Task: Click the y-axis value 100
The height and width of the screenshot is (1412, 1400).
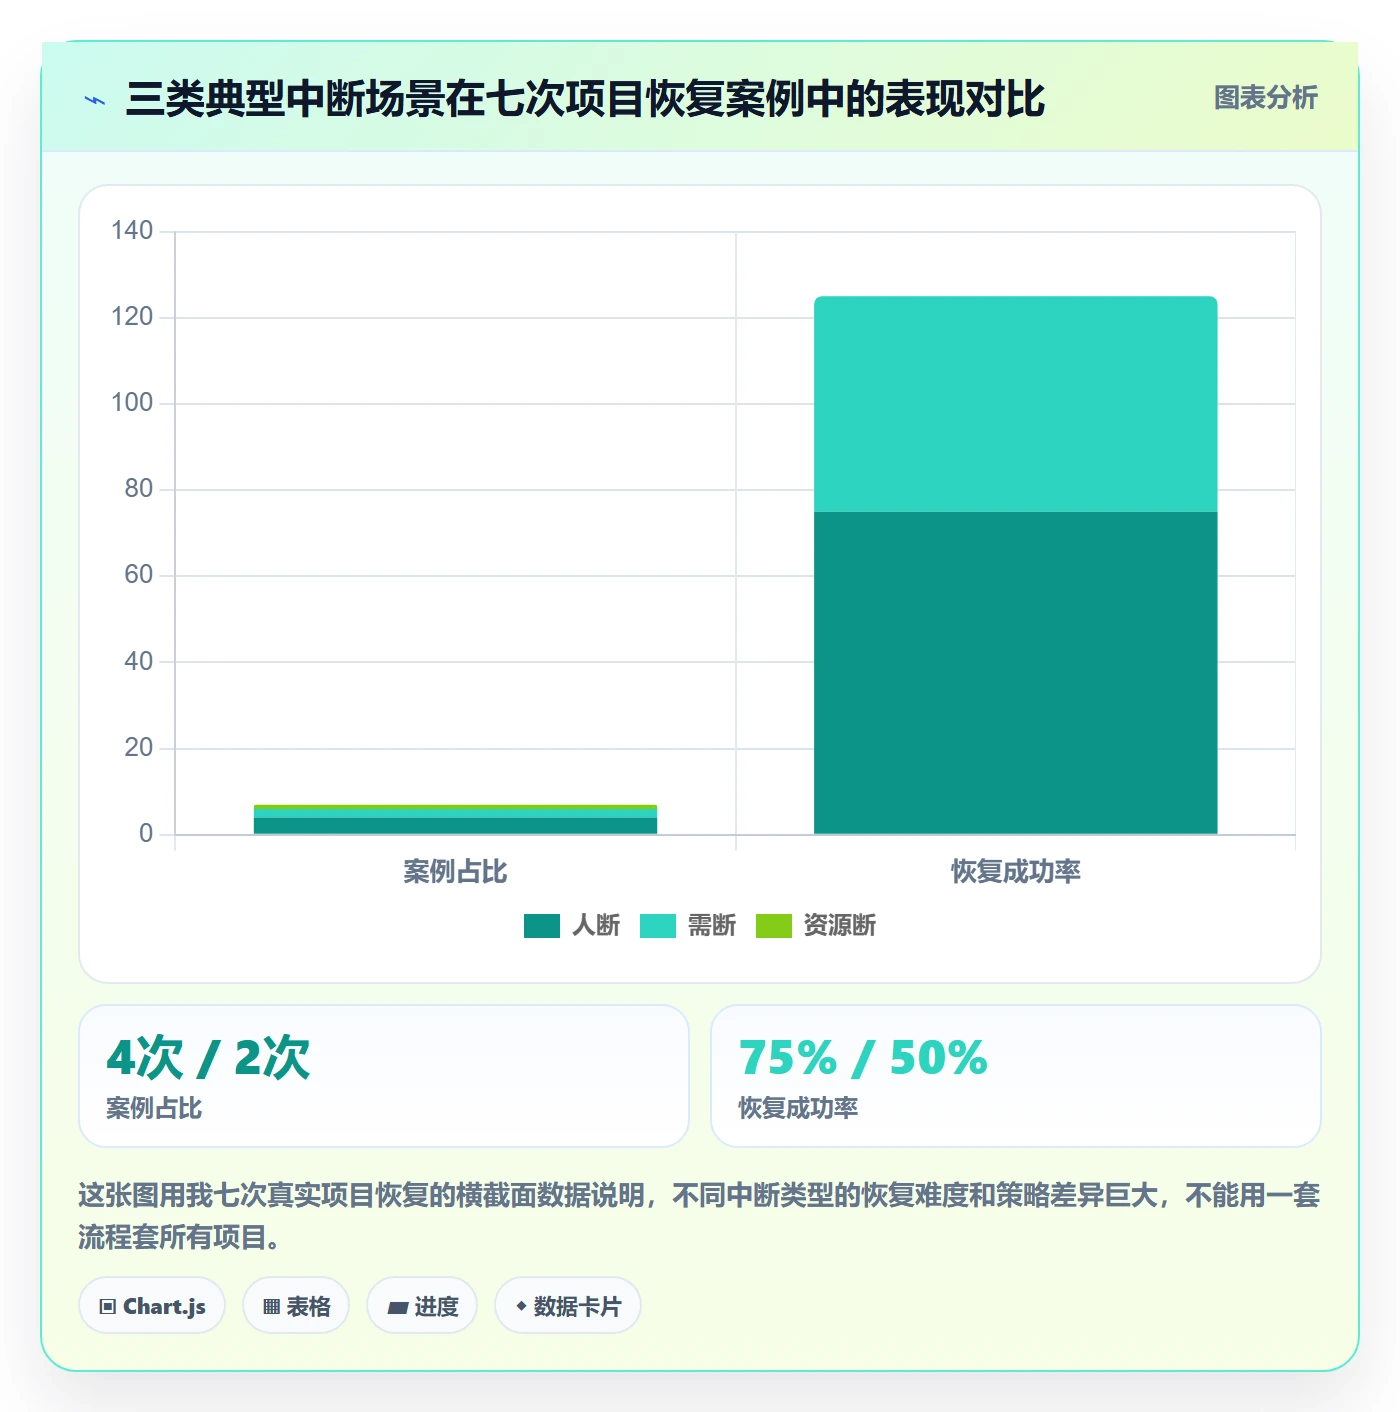Action: [132, 403]
